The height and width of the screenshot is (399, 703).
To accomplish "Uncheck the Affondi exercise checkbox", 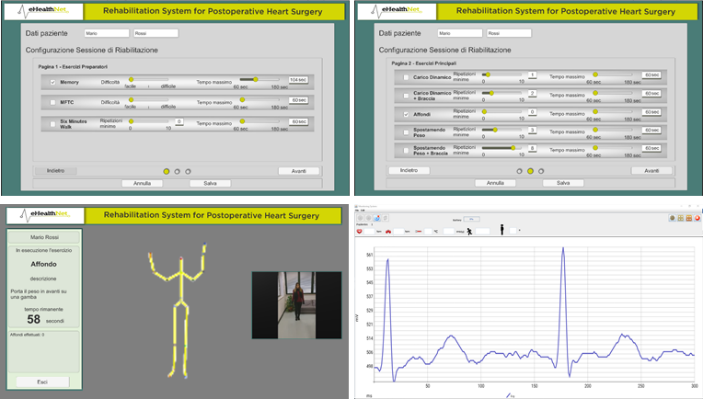I will (x=406, y=115).
